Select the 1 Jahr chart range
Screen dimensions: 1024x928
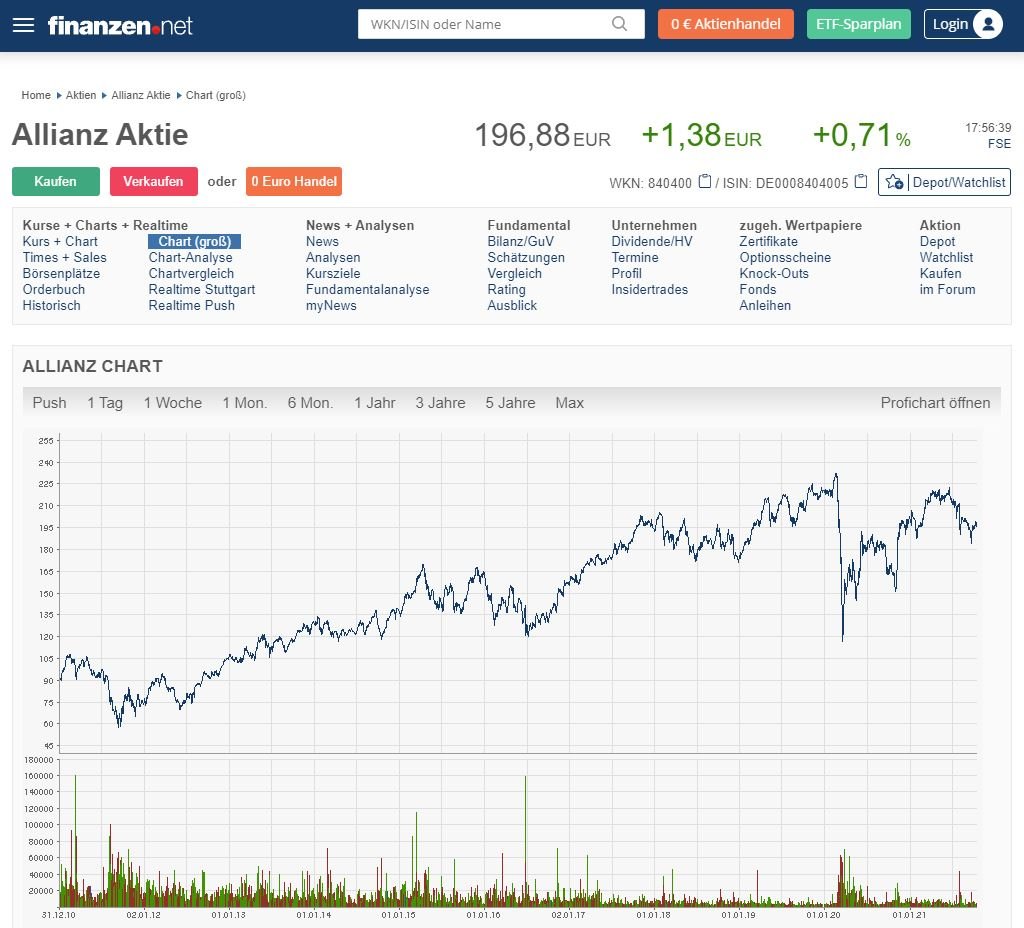click(x=375, y=403)
